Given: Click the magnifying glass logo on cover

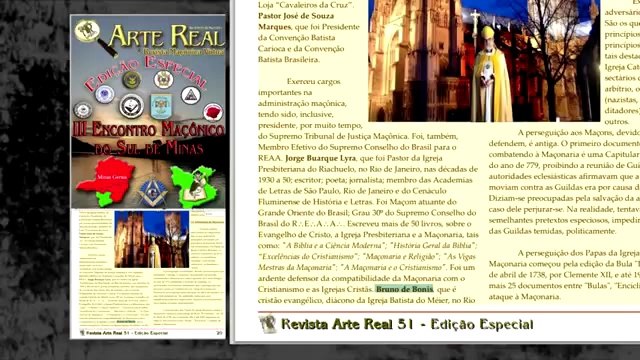Looking at the screenshot, I should tap(96, 38).
